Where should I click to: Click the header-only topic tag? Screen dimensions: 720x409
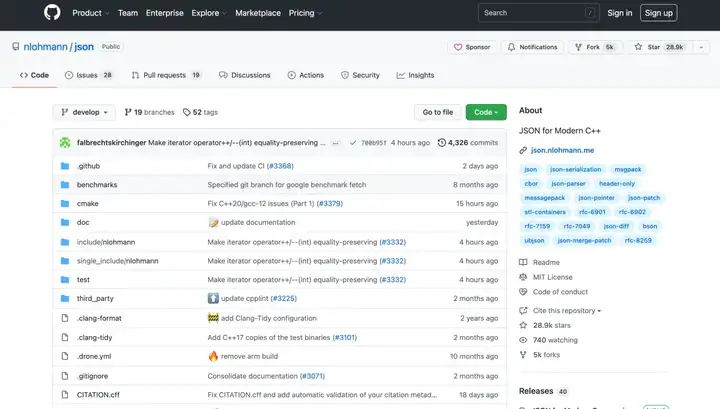617,184
